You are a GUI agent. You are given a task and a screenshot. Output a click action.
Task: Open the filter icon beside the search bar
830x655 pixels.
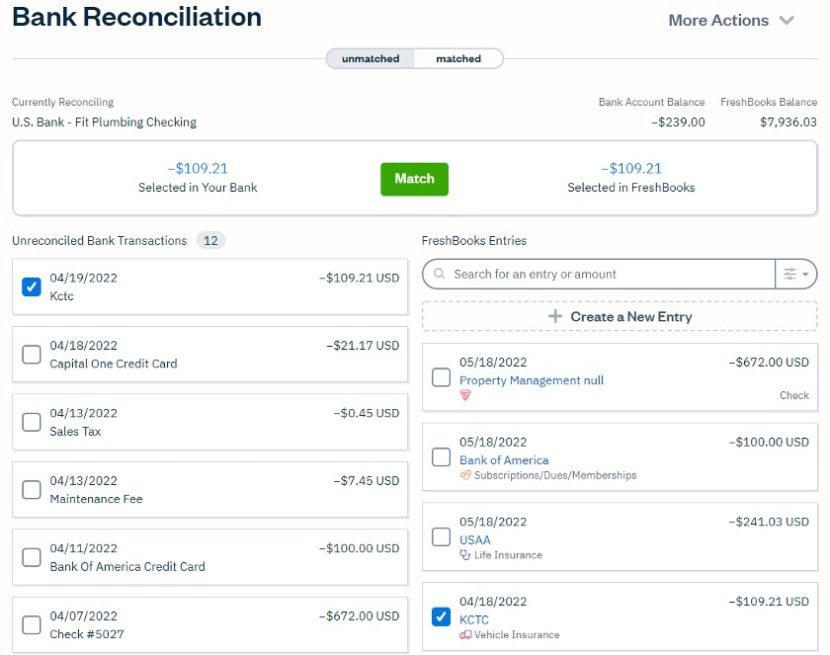coord(792,273)
